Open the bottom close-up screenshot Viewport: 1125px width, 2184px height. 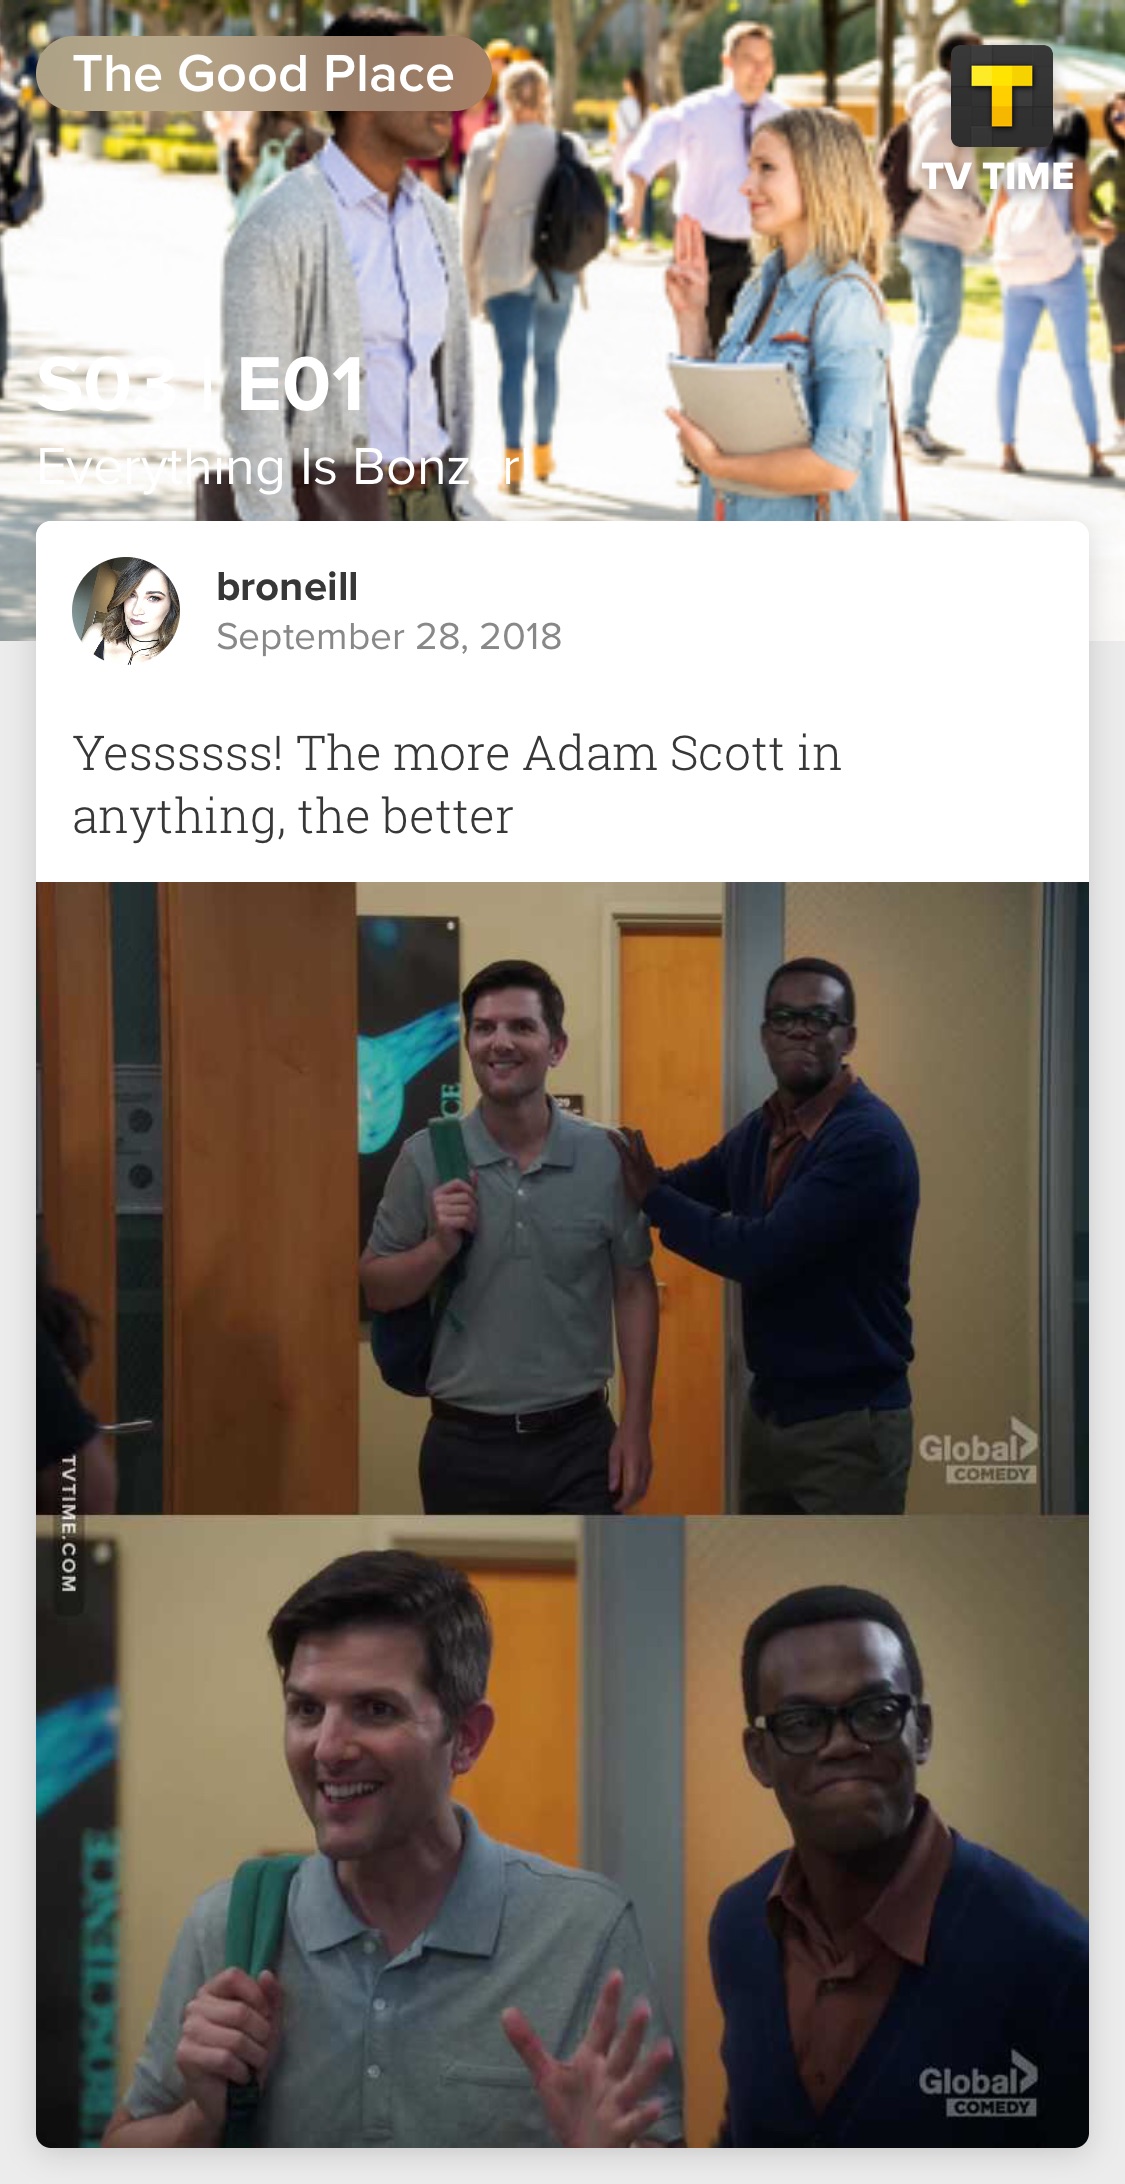click(x=562, y=1831)
